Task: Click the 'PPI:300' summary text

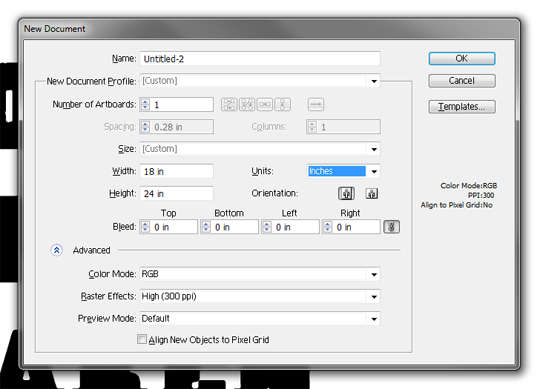Action: point(481,195)
